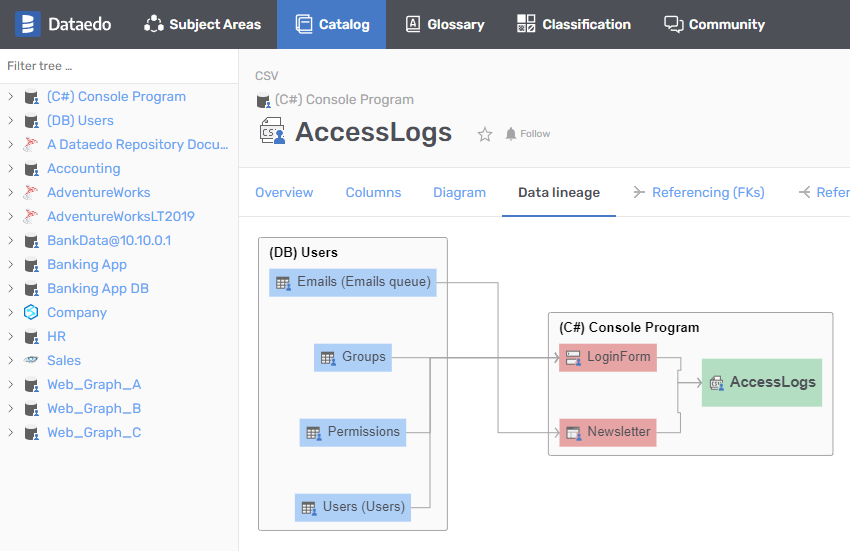Click the Filter tree input field
850x551 pixels.
pos(118,66)
